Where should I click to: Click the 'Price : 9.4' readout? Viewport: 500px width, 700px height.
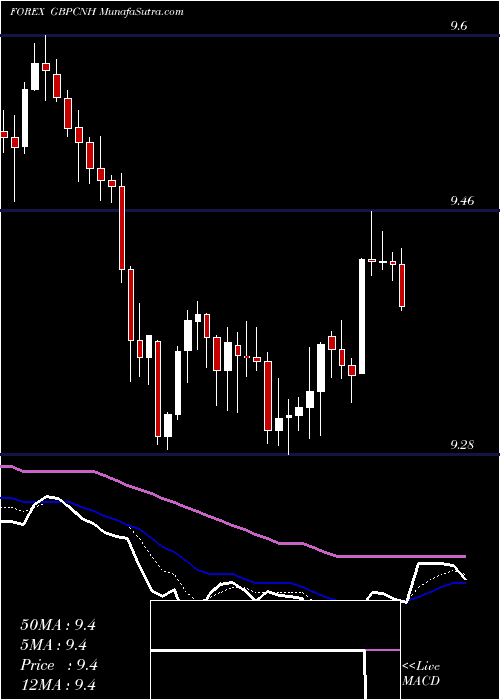pos(59,665)
